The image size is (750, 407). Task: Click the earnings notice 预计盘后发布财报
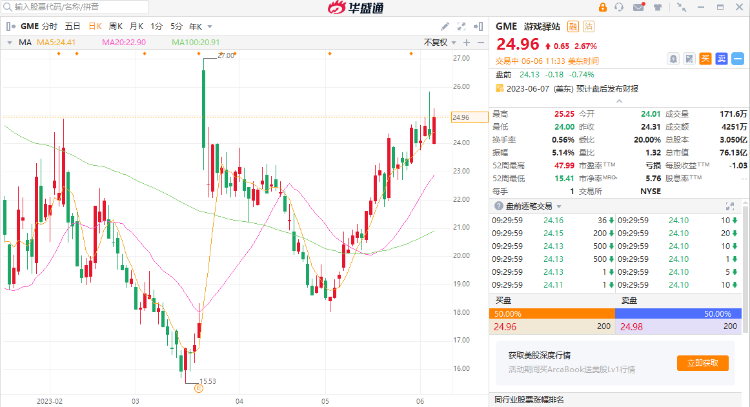coord(607,88)
